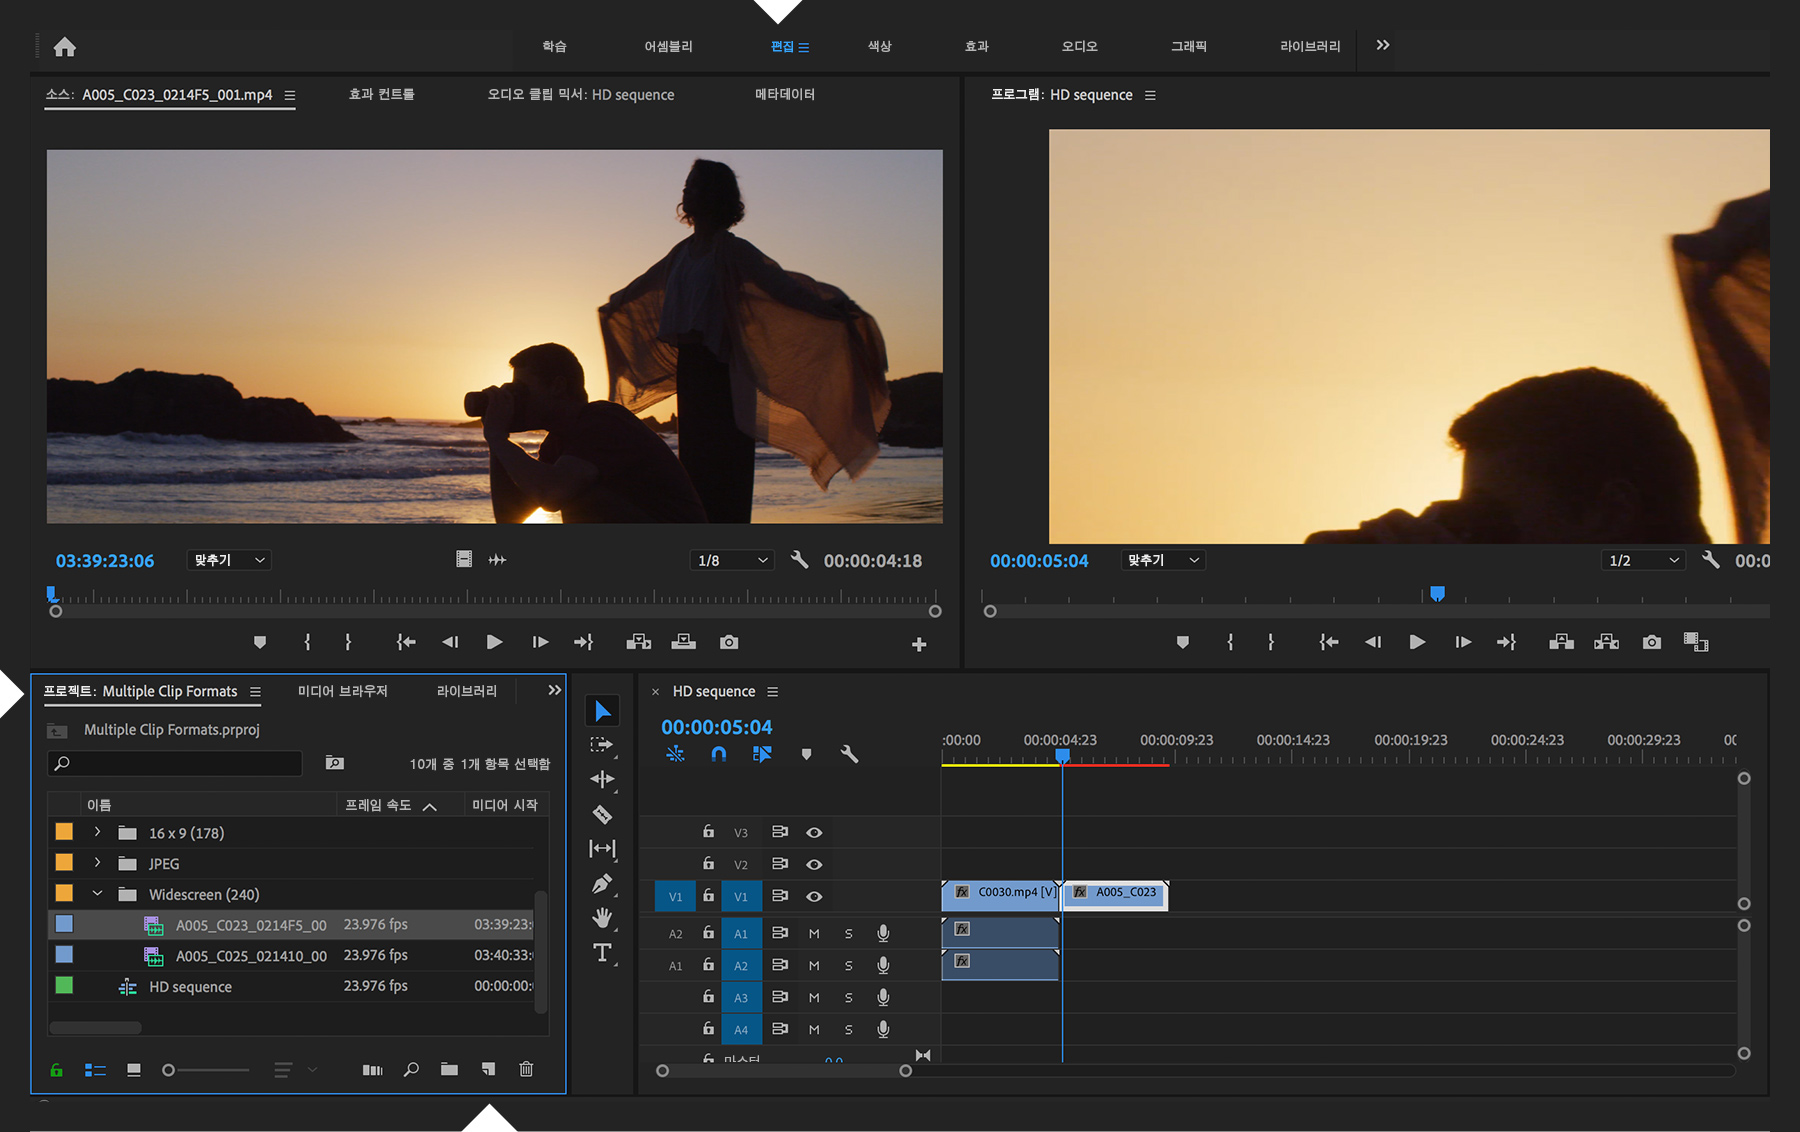Screen dimensions: 1800x1132
Task: Delete item with project panel trash icon
Action: pos(526,1069)
